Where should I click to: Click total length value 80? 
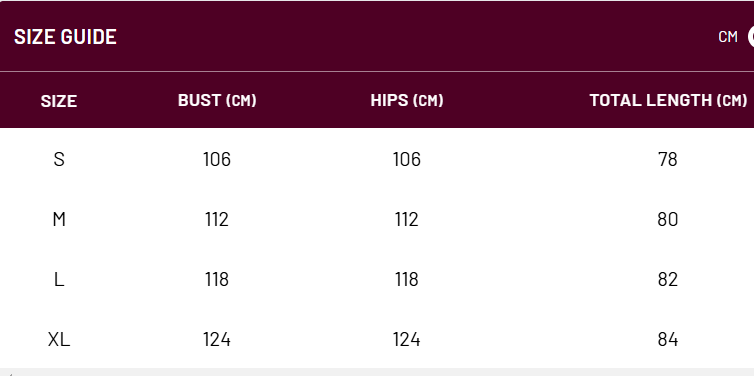click(x=668, y=219)
